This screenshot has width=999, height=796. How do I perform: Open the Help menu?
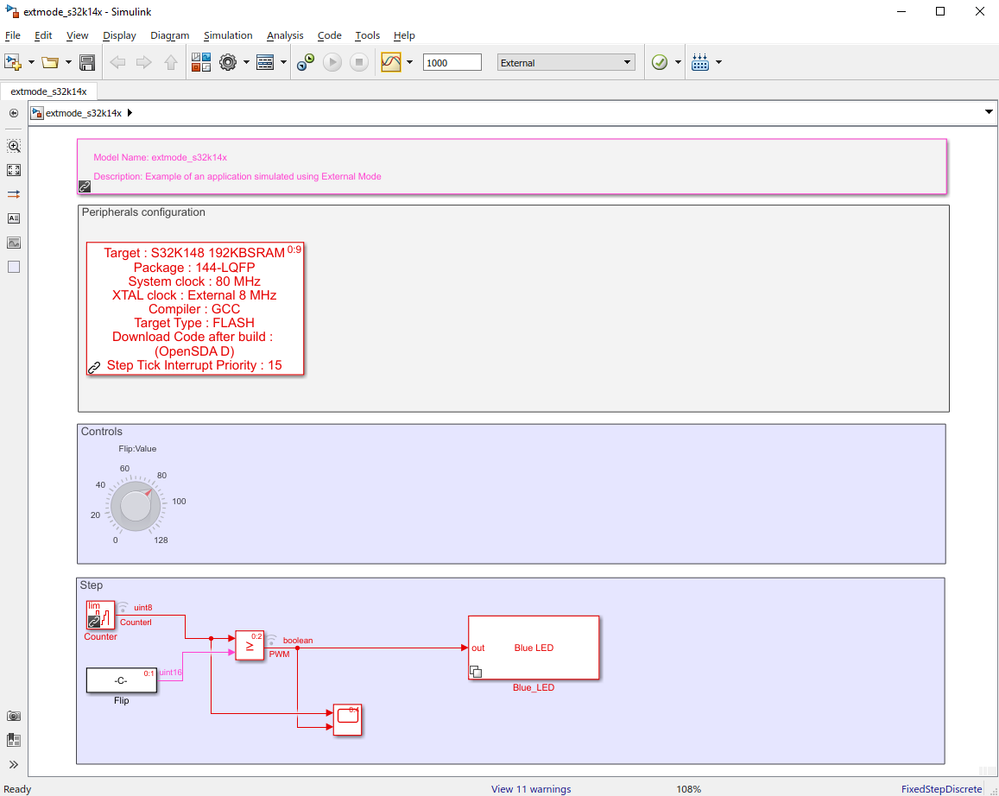pyautogui.click(x=404, y=36)
